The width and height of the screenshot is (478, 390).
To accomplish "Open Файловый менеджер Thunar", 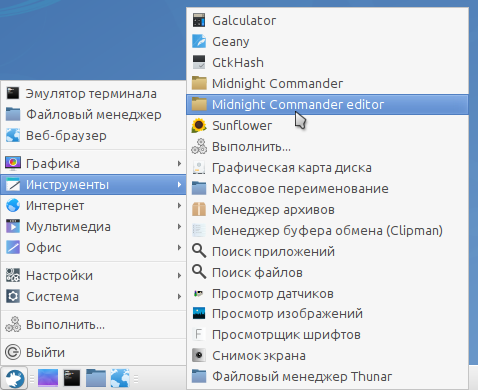I will [x=327, y=376].
